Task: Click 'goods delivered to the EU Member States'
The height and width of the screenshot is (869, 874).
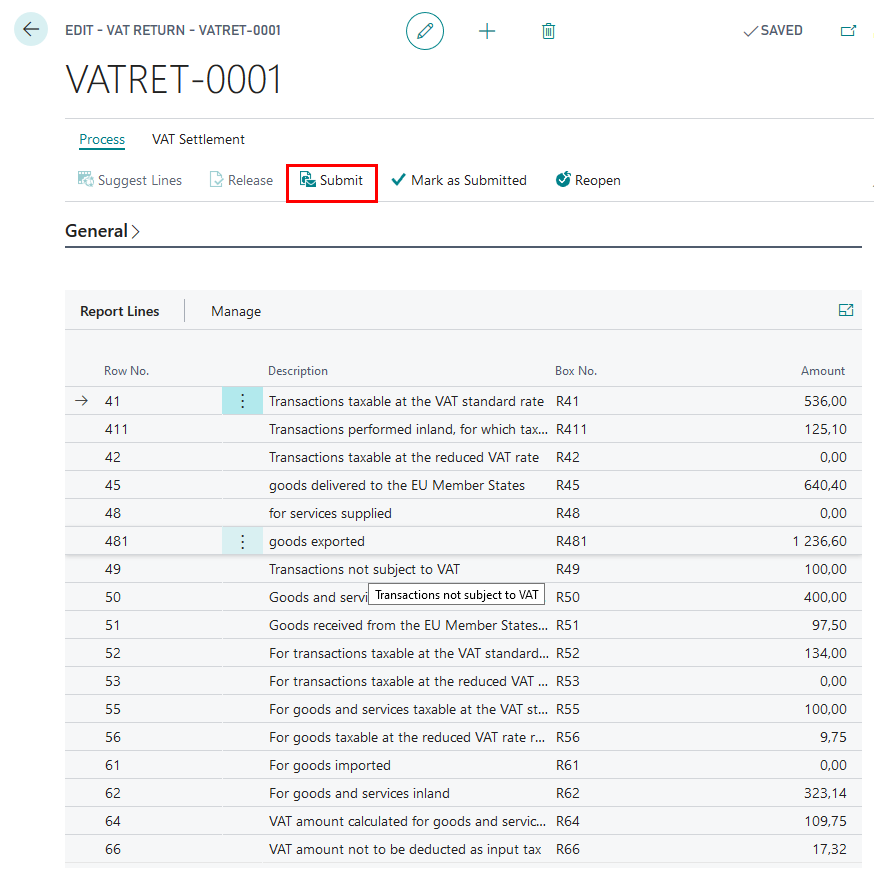Action: (397, 485)
